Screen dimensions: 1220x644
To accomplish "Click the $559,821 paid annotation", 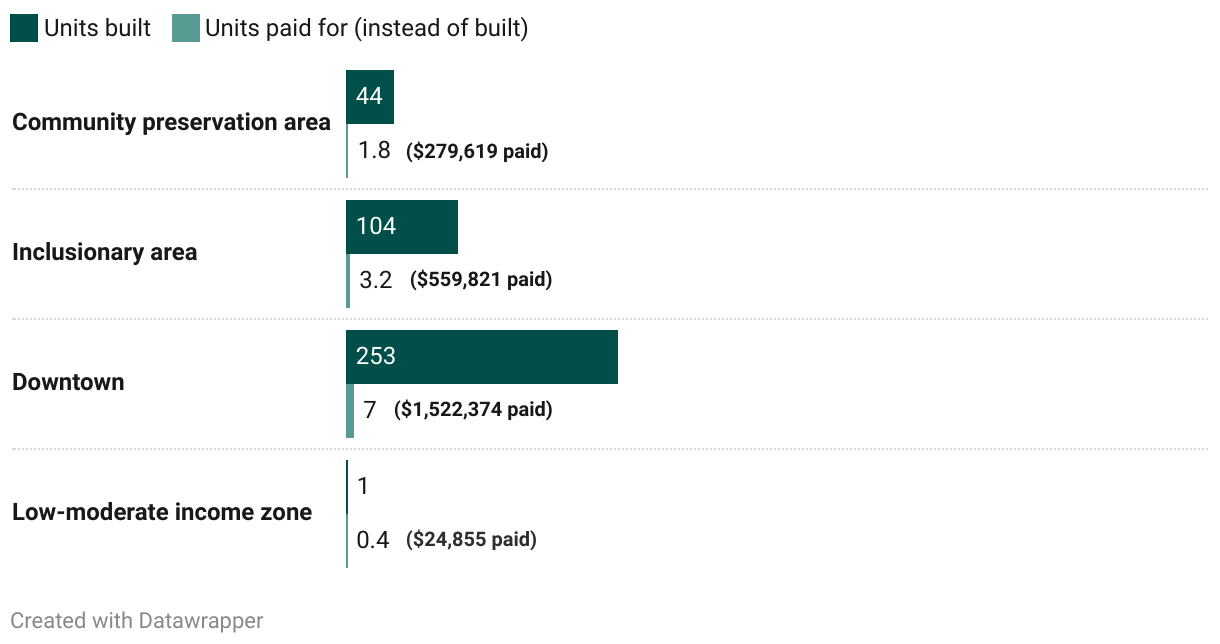I will coord(481,280).
